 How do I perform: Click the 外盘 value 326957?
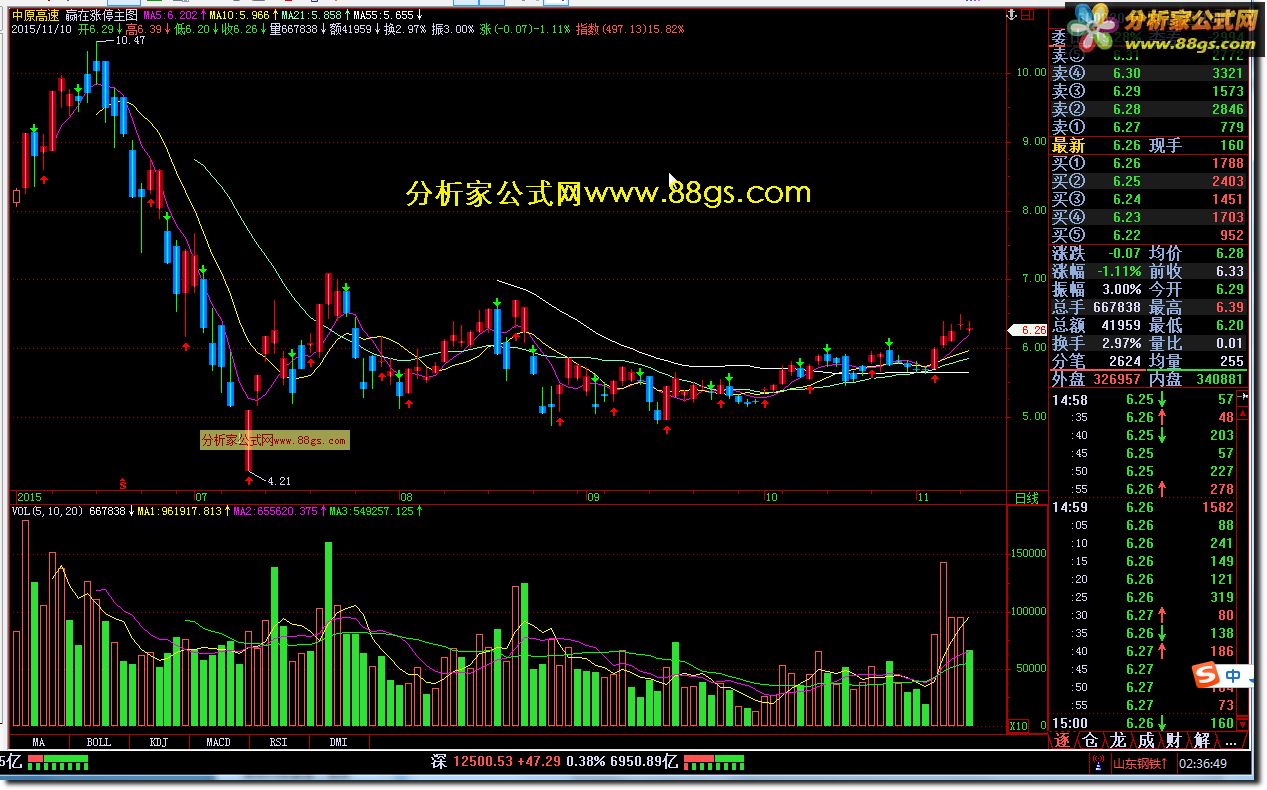[1117, 379]
